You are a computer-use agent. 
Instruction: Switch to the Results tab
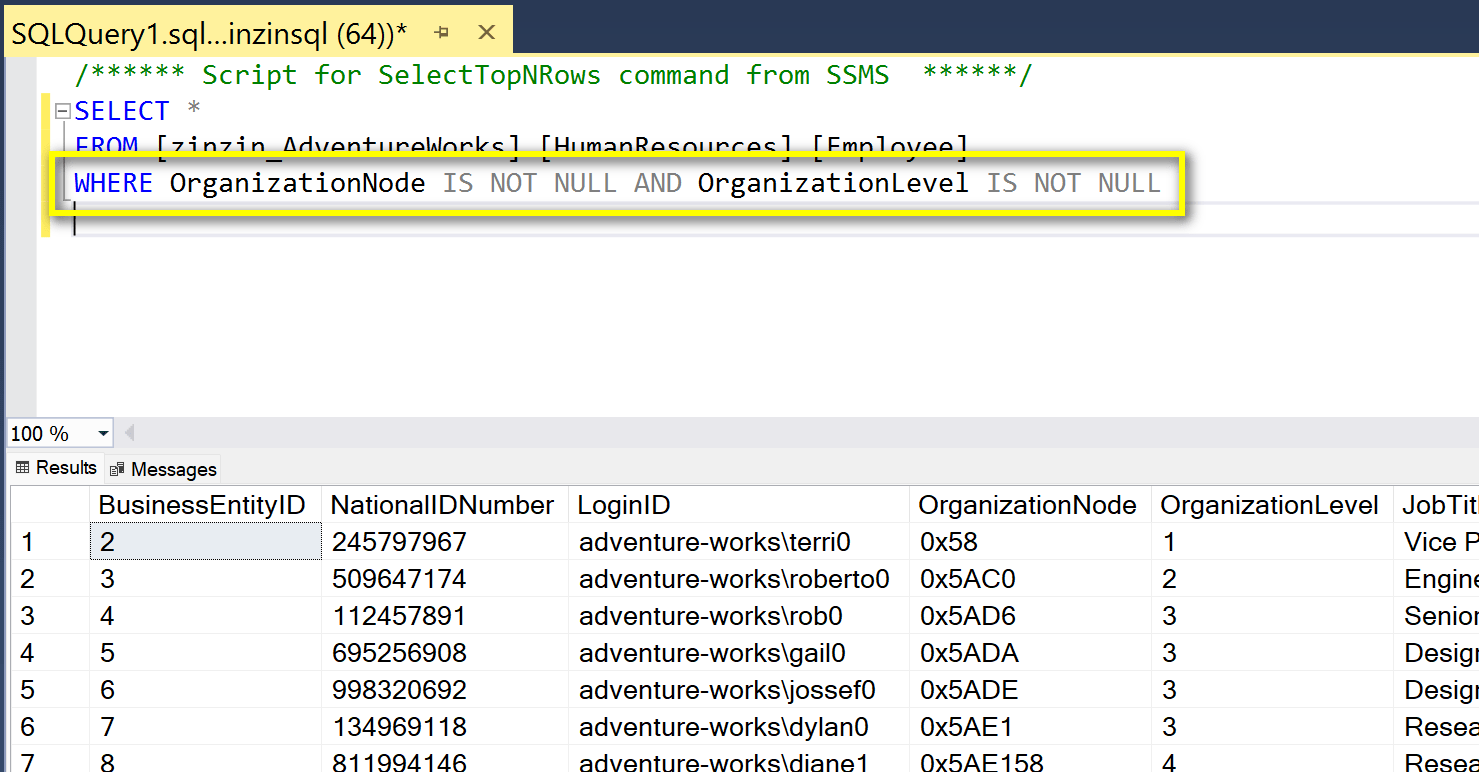[55, 468]
